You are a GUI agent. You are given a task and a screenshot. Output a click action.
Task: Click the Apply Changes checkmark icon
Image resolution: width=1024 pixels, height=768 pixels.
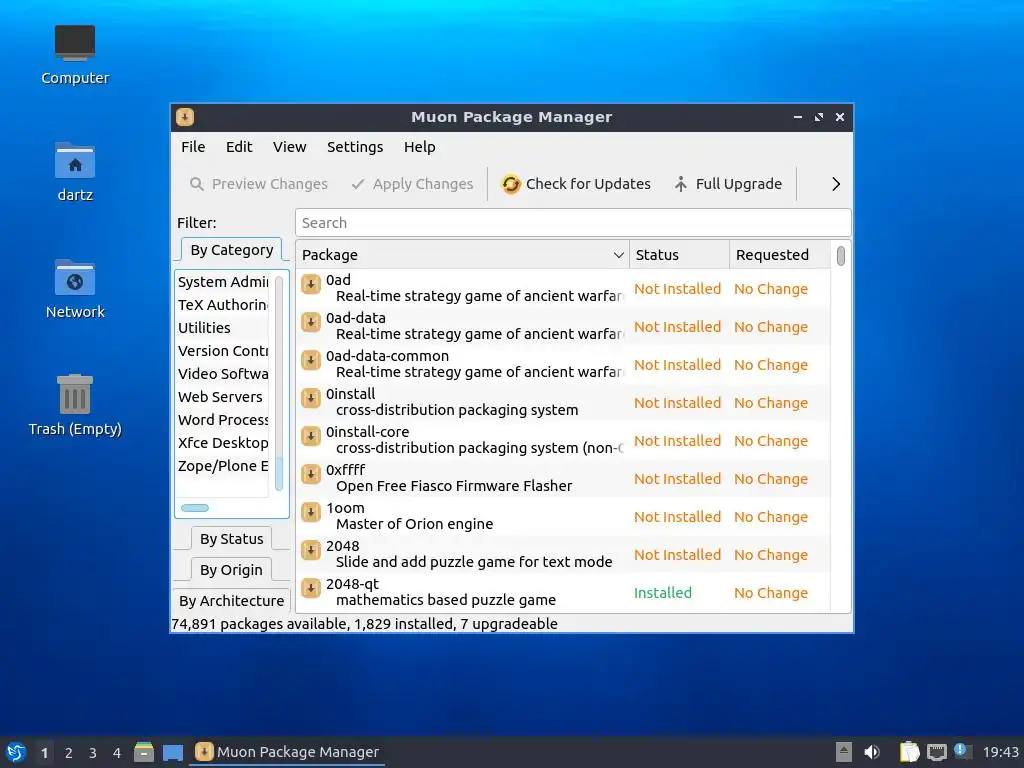tap(357, 184)
